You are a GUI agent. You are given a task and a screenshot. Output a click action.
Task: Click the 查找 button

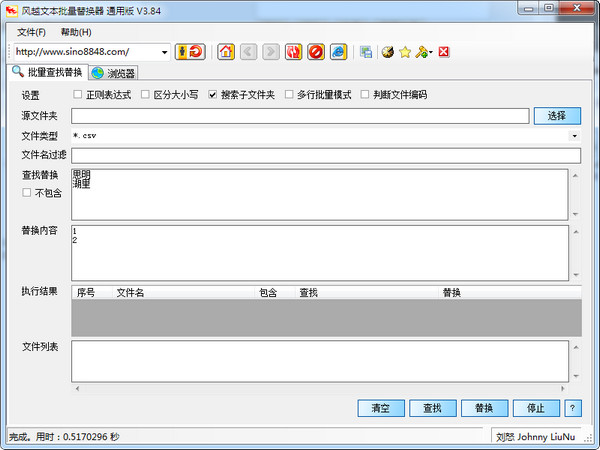pyautogui.click(x=432, y=408)
